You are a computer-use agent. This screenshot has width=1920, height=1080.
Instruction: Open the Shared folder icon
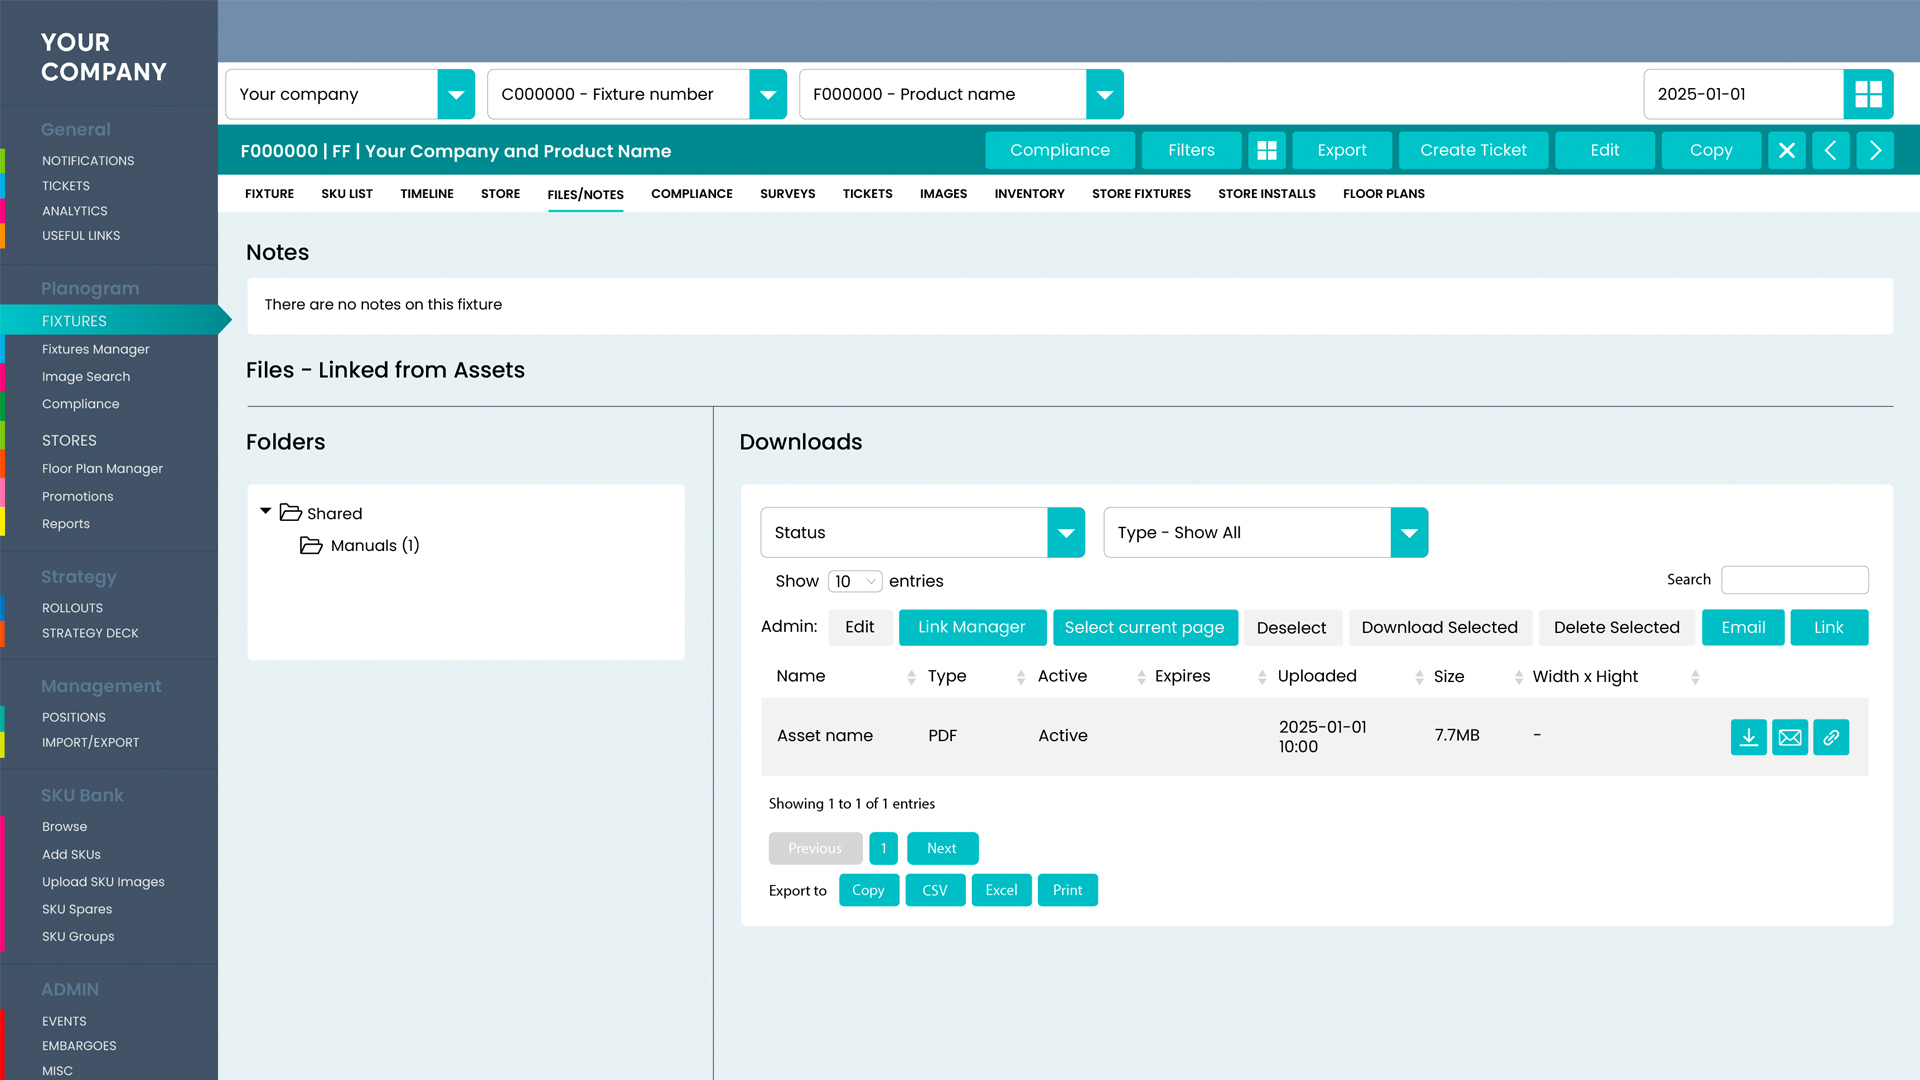pos(290,512)
